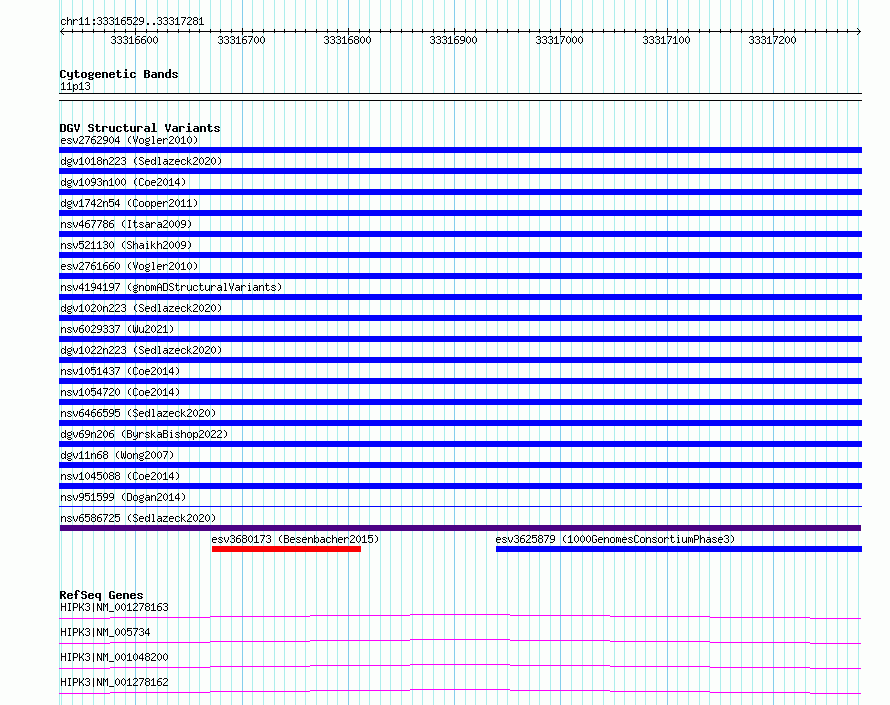Screen dimensions: 890x705
Task: Select nsv6466595 (Sedlazeck2020) variant label
Action: (138, 413)
